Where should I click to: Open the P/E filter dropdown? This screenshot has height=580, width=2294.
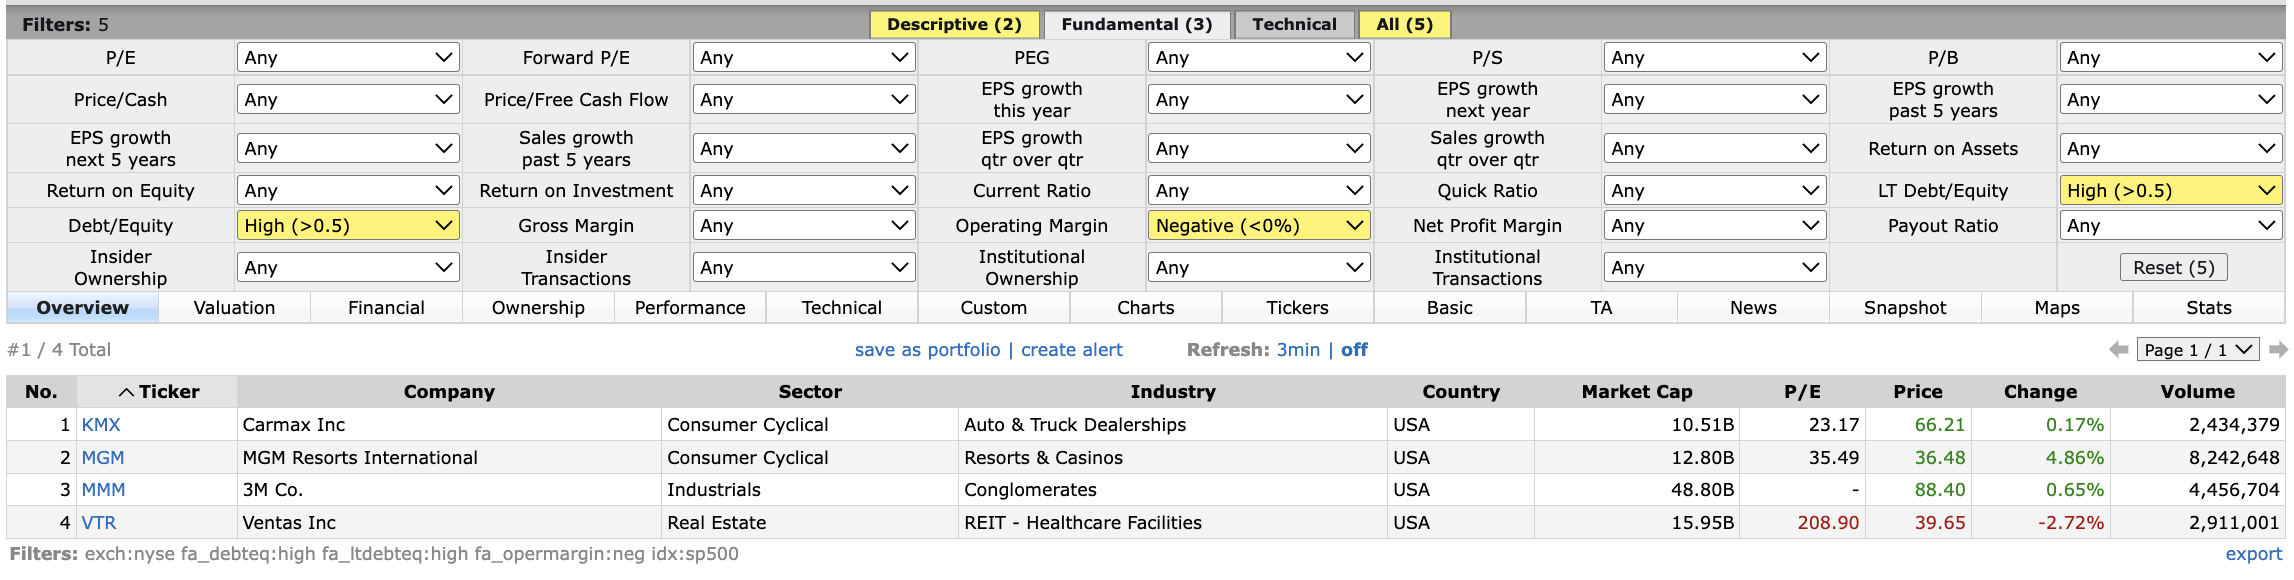pos(347,58)
